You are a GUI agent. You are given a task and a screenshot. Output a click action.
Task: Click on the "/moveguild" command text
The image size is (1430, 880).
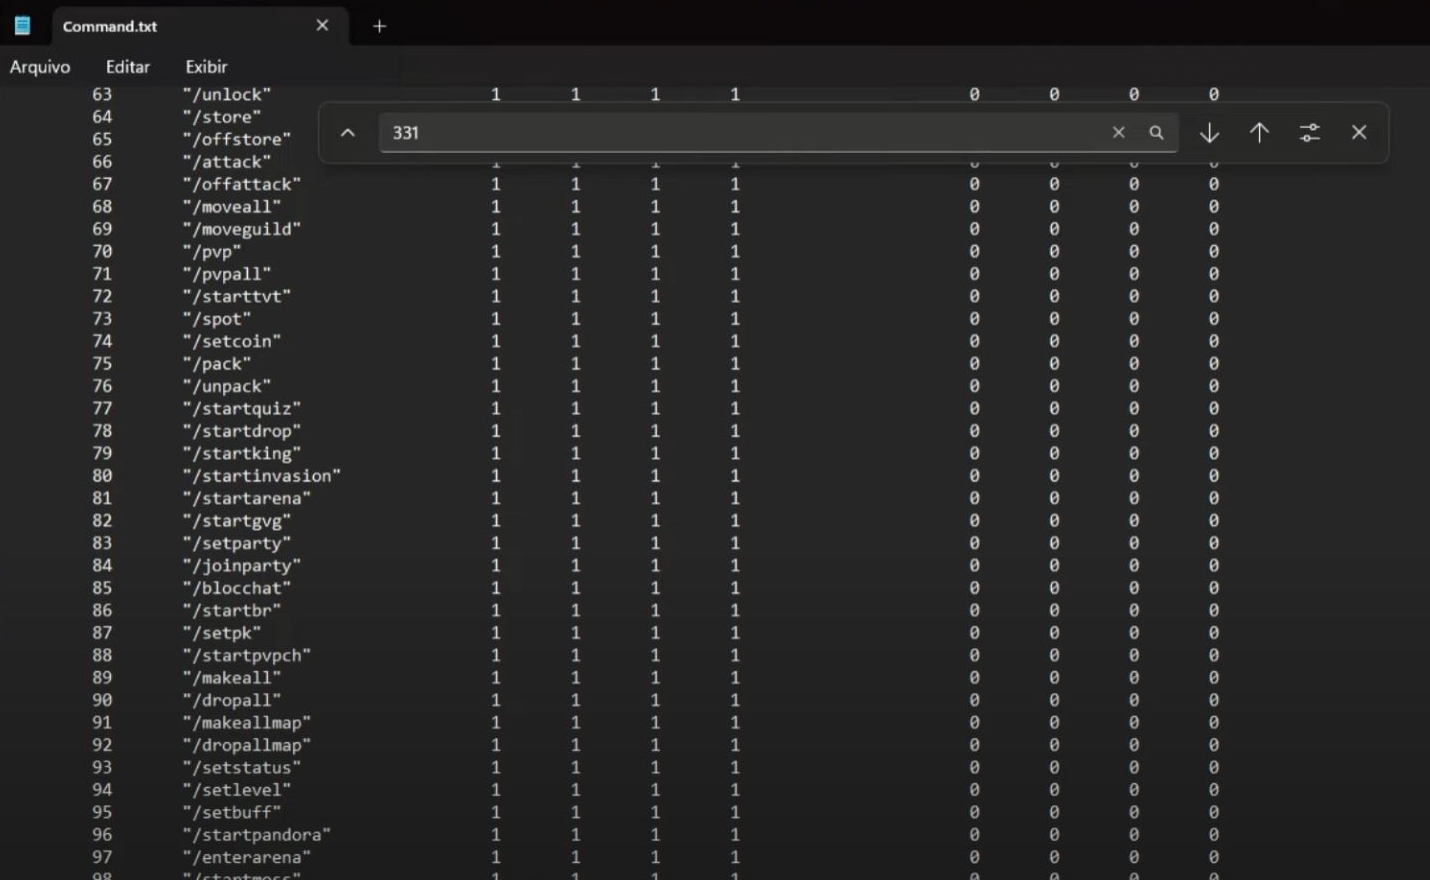point(241,229)
